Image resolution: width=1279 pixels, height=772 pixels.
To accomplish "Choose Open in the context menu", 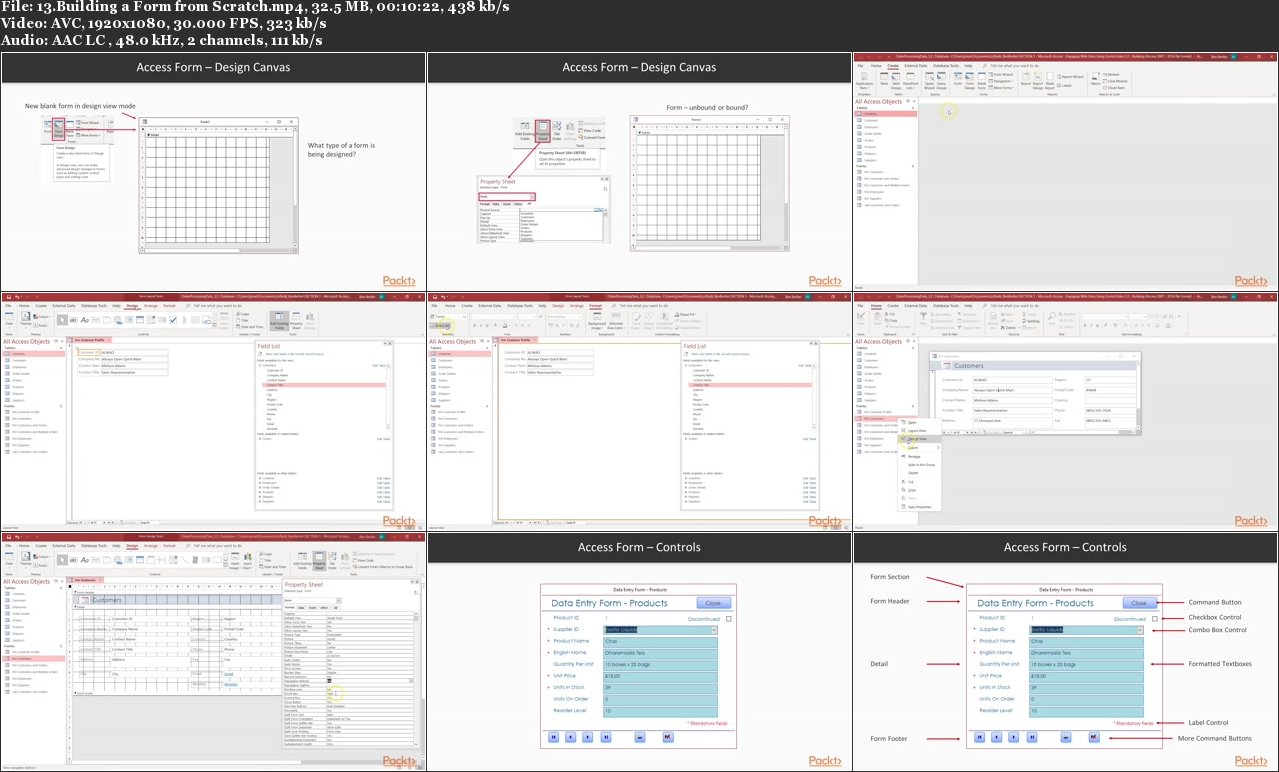I will pyautogui.click(x=917, y=422).
